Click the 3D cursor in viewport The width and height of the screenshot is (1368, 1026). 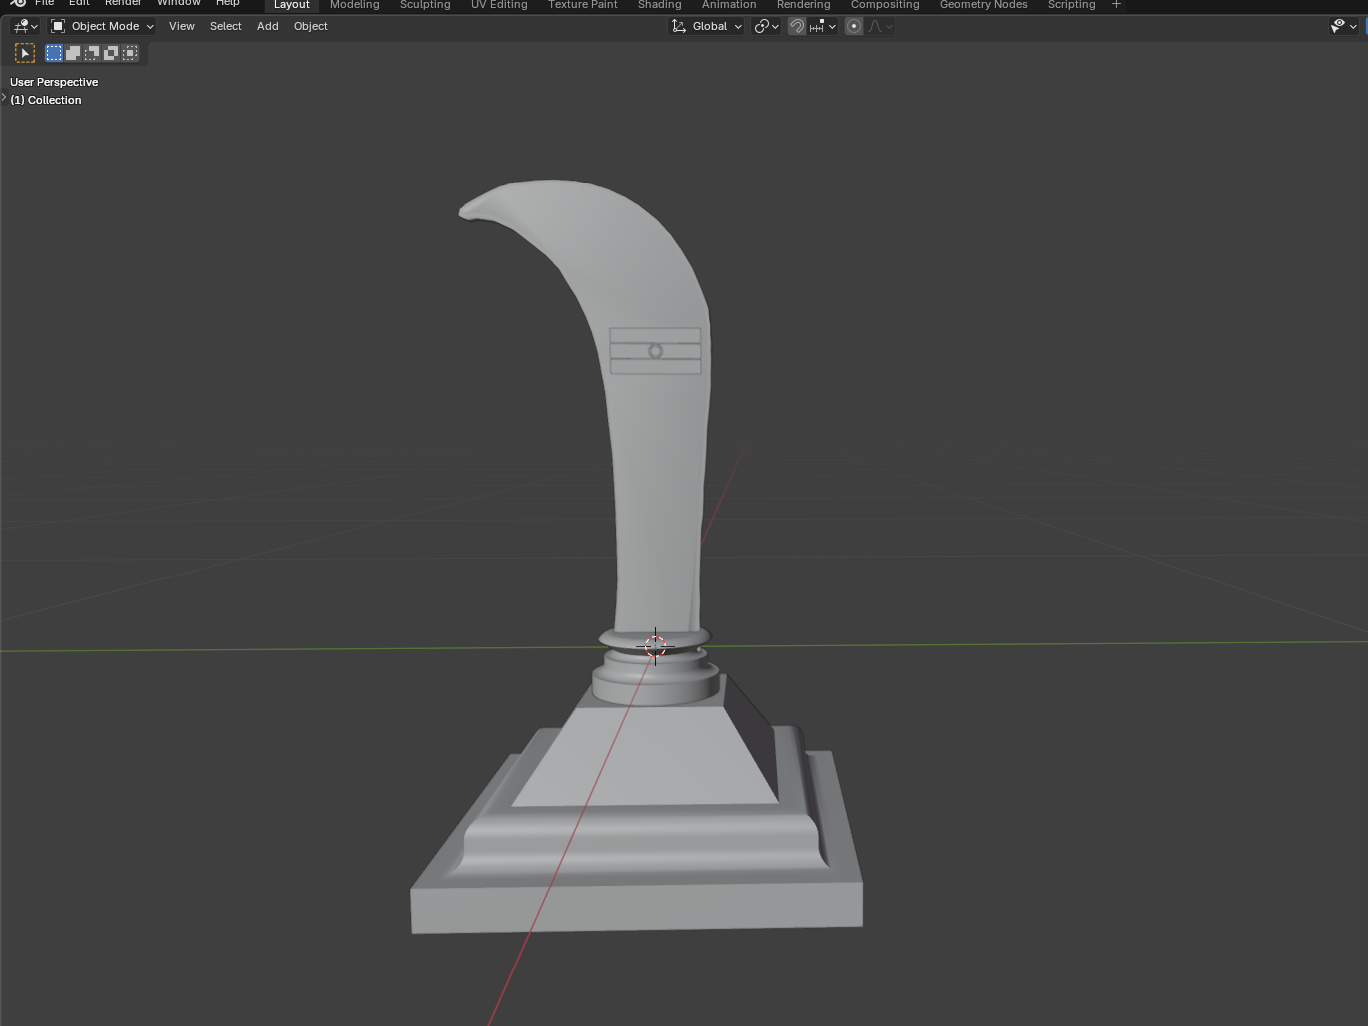point(655,646)
